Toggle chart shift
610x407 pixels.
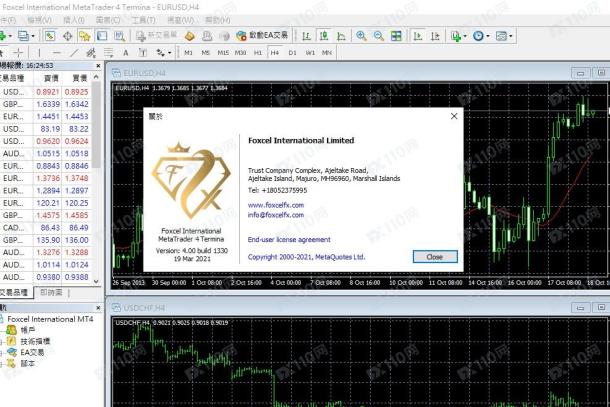point(435,36)
